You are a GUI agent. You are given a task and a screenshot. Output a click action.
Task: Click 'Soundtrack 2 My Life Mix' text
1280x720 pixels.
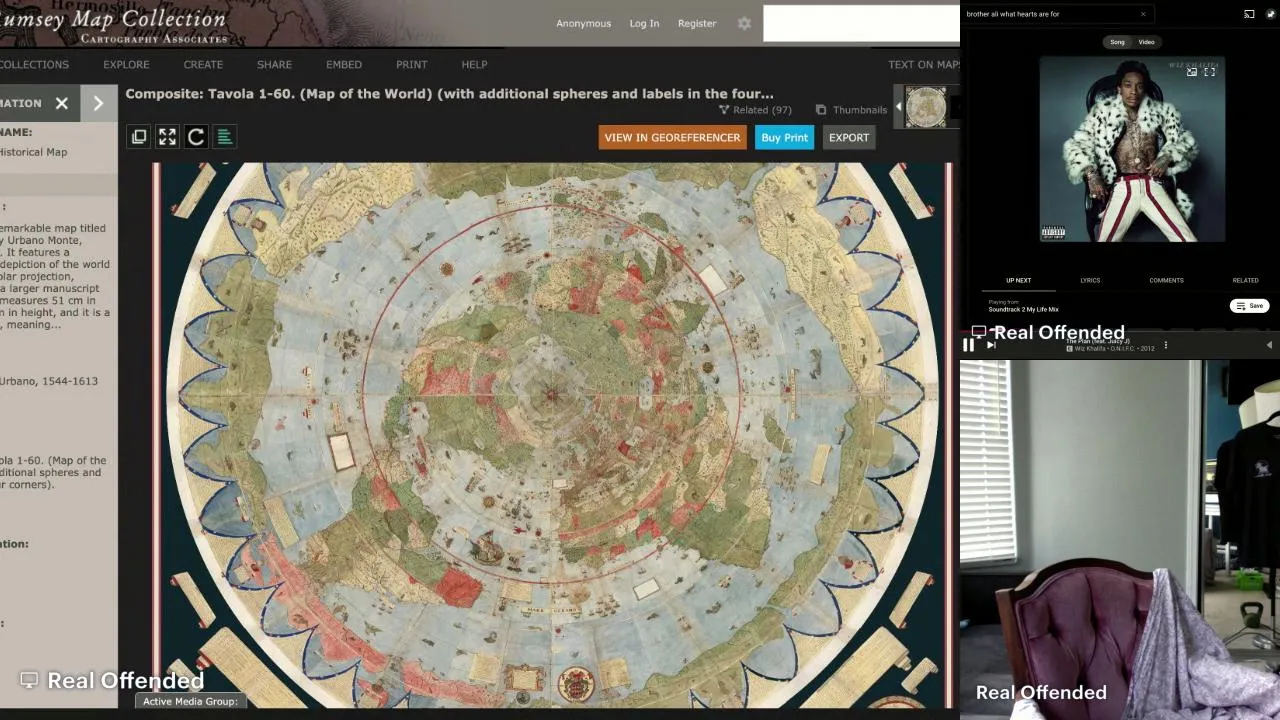tap(1023, 310)
